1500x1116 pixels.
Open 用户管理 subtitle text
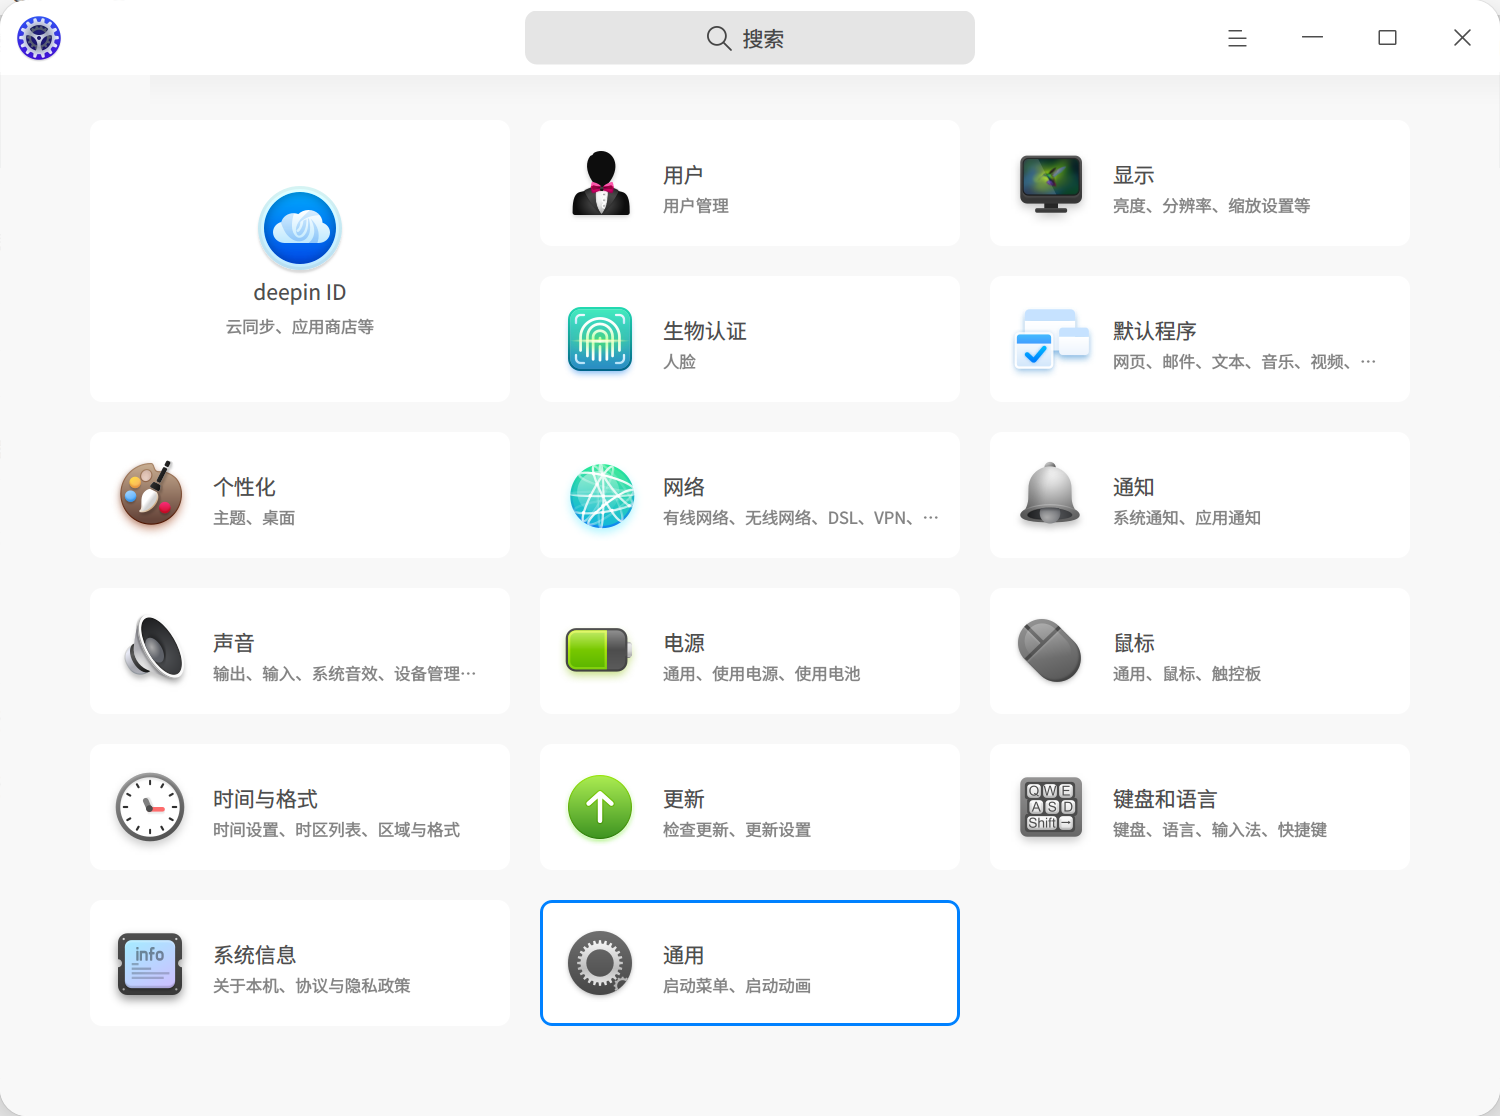click(696, 206)
